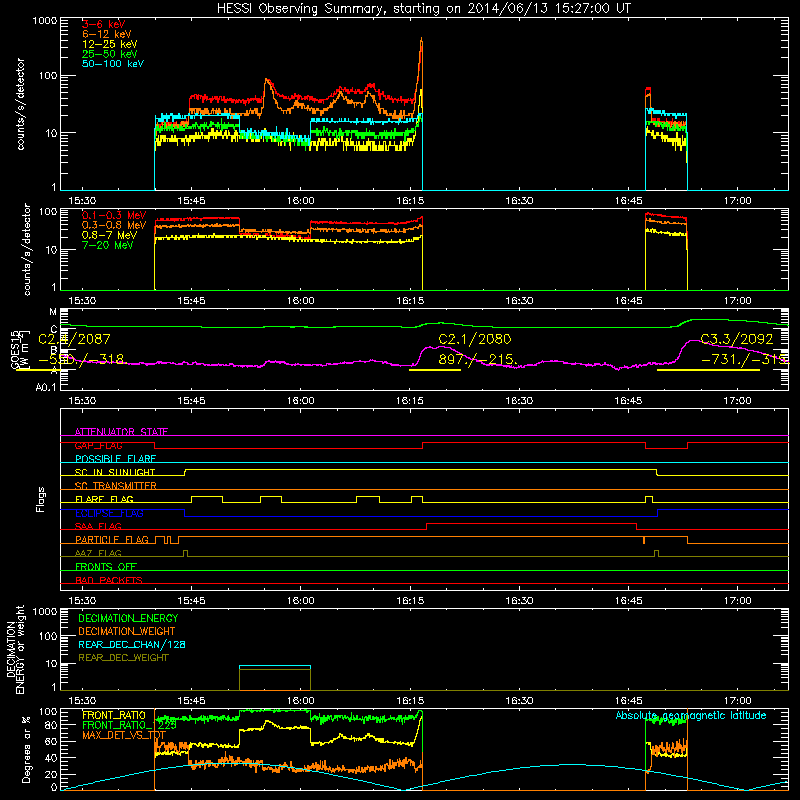Click the GAP_FLAG label
This screenshot has width=800, height=800.
pos(98,445)
